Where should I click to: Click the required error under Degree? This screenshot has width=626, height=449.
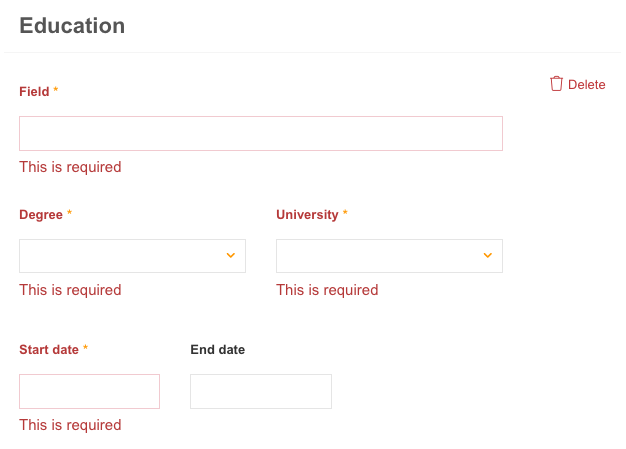point(70,290)
